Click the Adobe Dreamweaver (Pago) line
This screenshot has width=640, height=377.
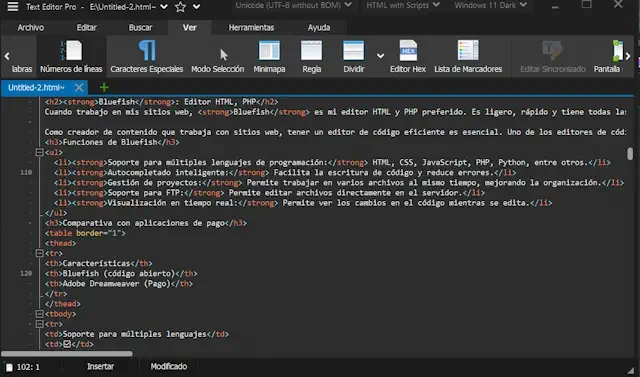pyautogui.click(x=119, y=284)
